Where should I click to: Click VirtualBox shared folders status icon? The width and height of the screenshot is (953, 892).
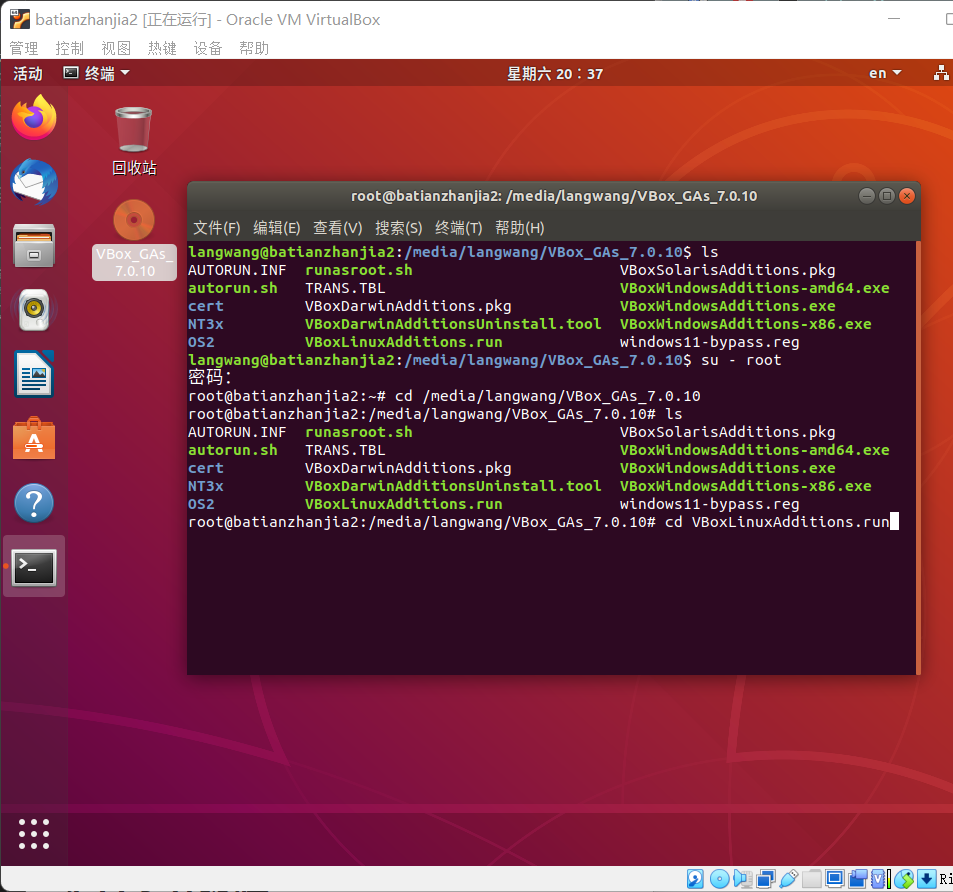[x=812, y=879]
